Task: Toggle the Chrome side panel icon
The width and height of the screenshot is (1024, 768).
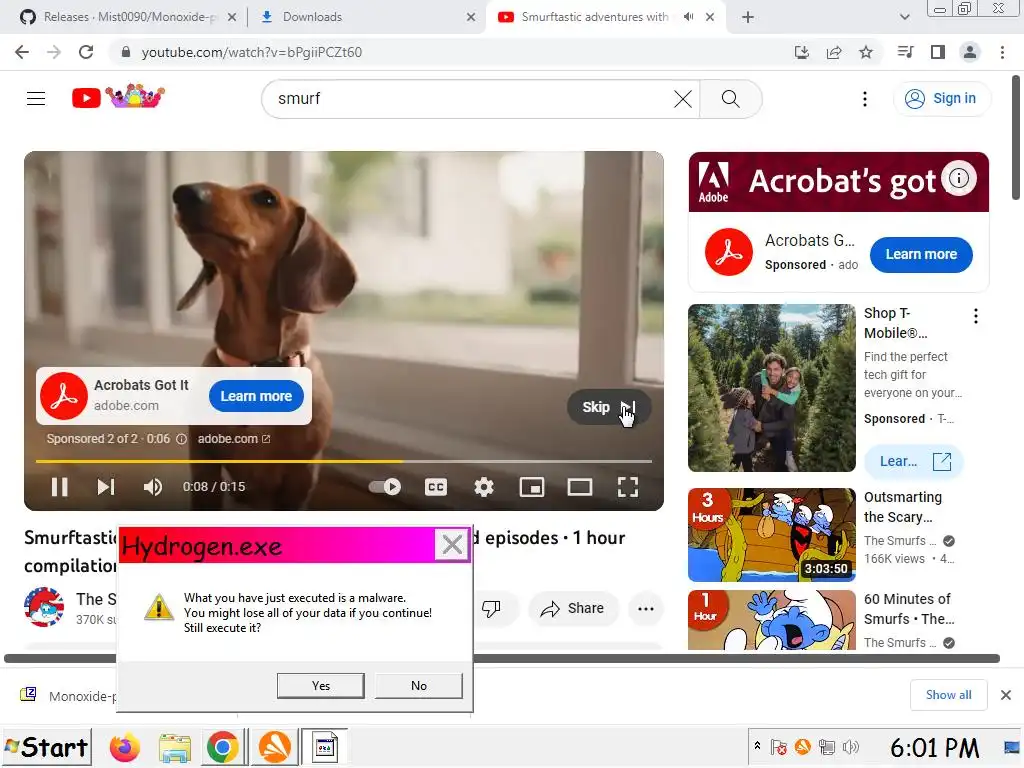Action: tap(938, 52)
